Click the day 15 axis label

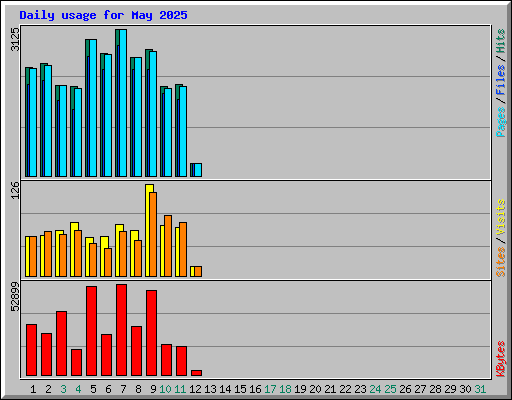coord(240,389)
